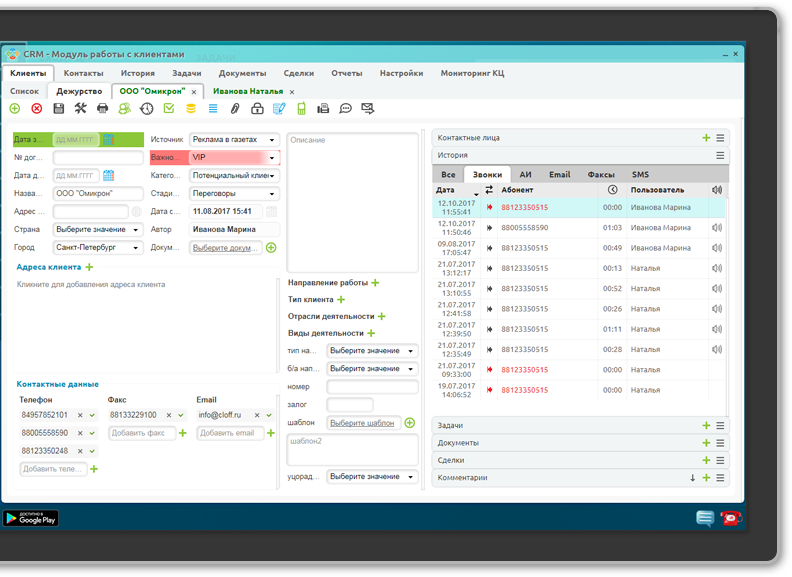
Task: Add a contact person with plus in Контактные лица
Action: pos(706,138)
